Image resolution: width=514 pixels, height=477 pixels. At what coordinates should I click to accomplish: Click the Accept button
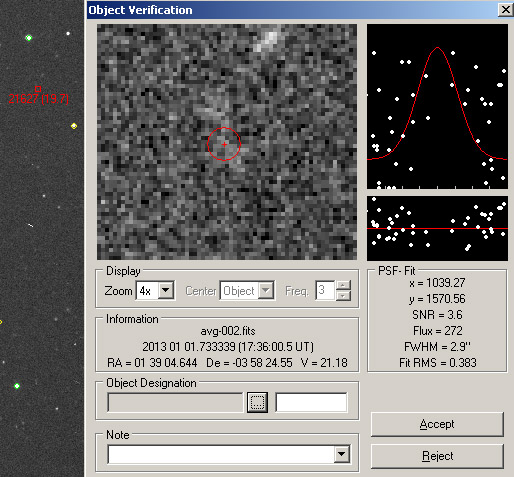pyautogui.click(x=437, y=424)
